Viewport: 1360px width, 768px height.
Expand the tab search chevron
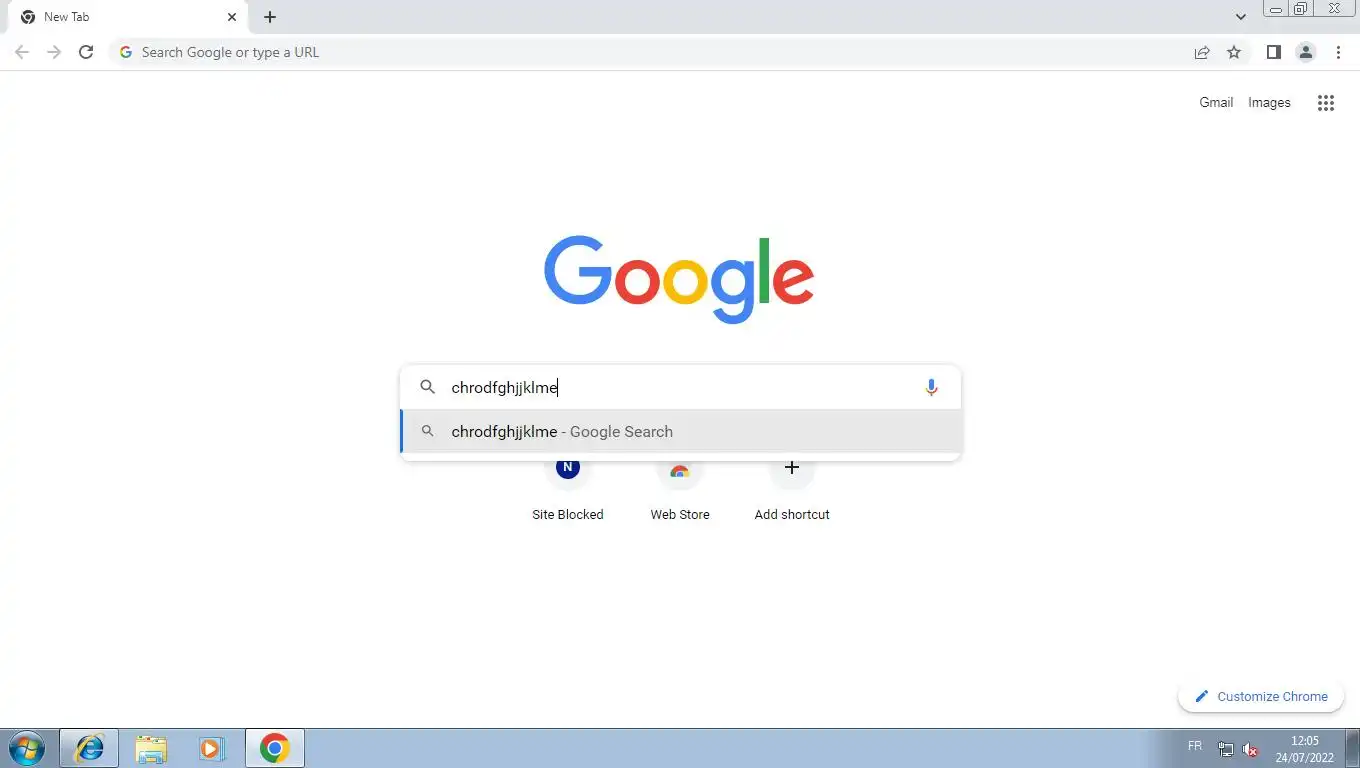tap(1240, 17)
